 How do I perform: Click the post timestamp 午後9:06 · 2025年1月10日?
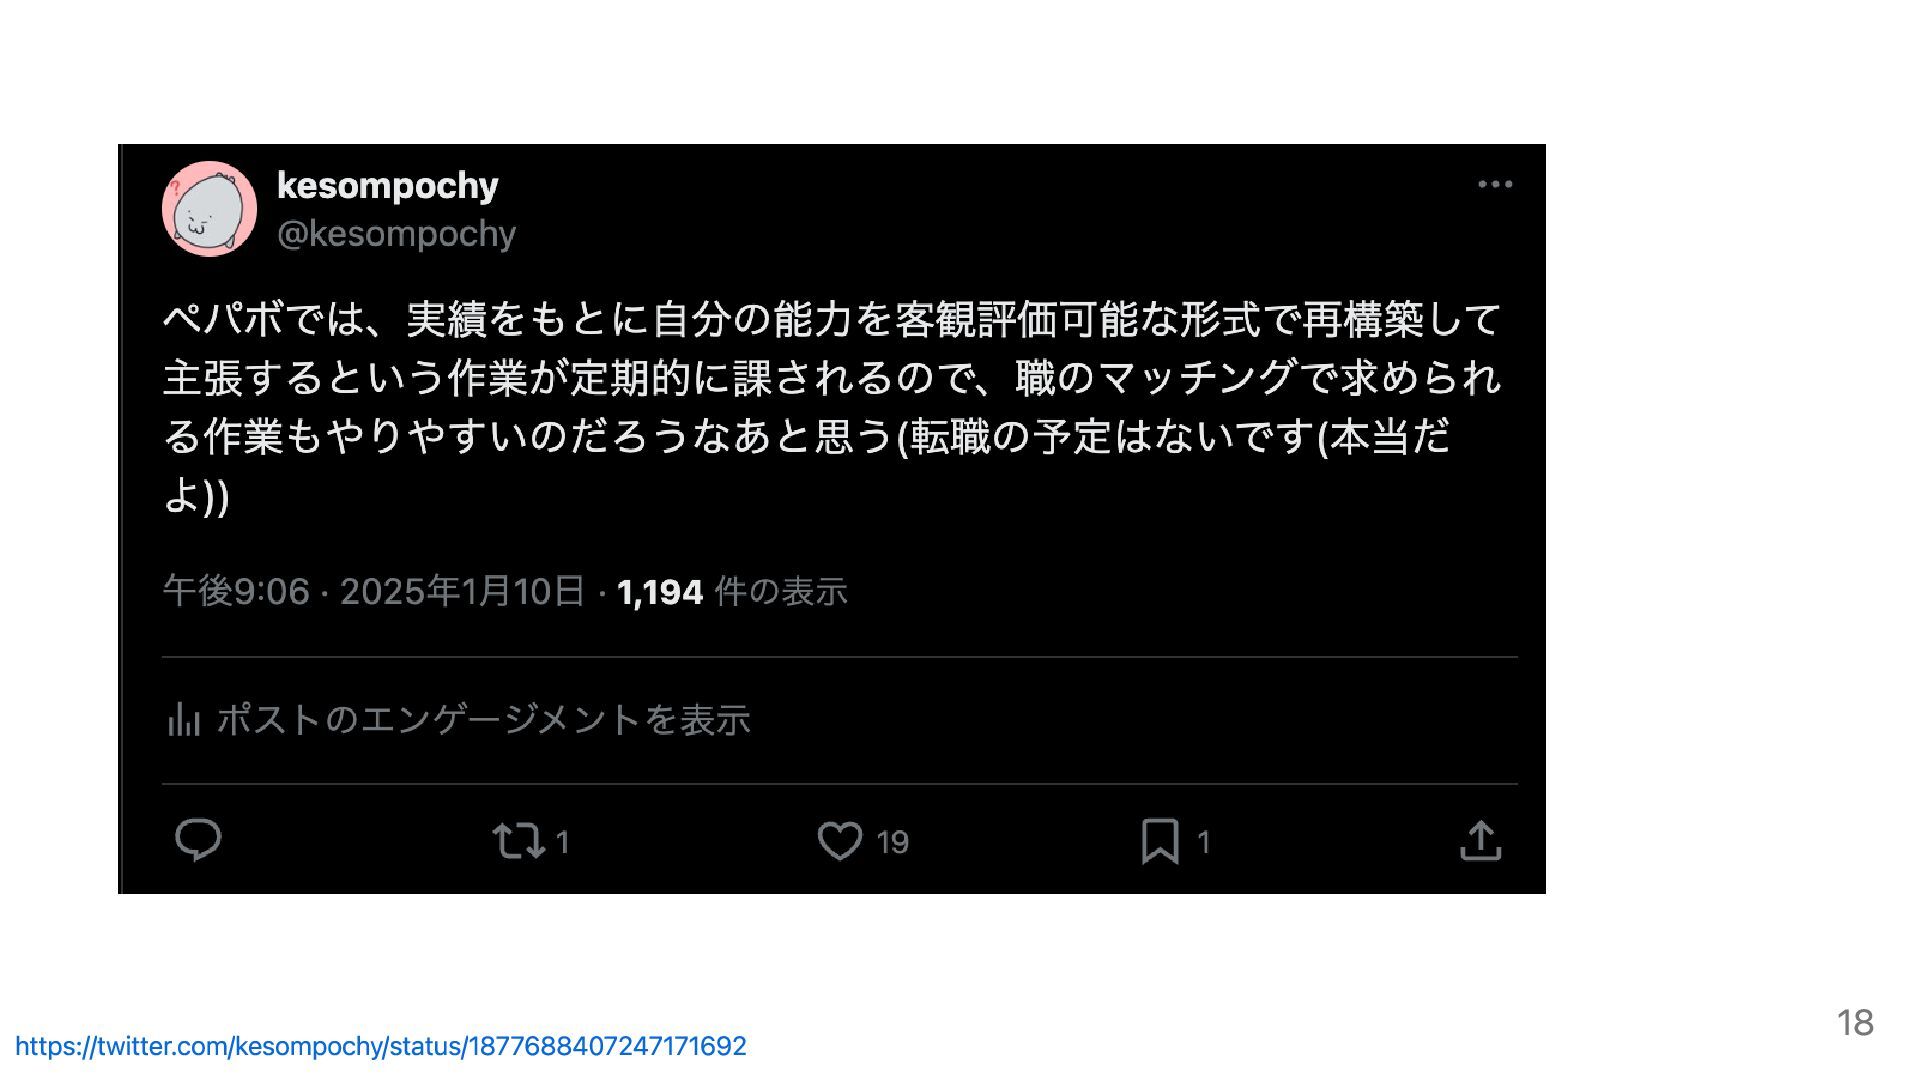pyautogui.click(x=373, y=591)
